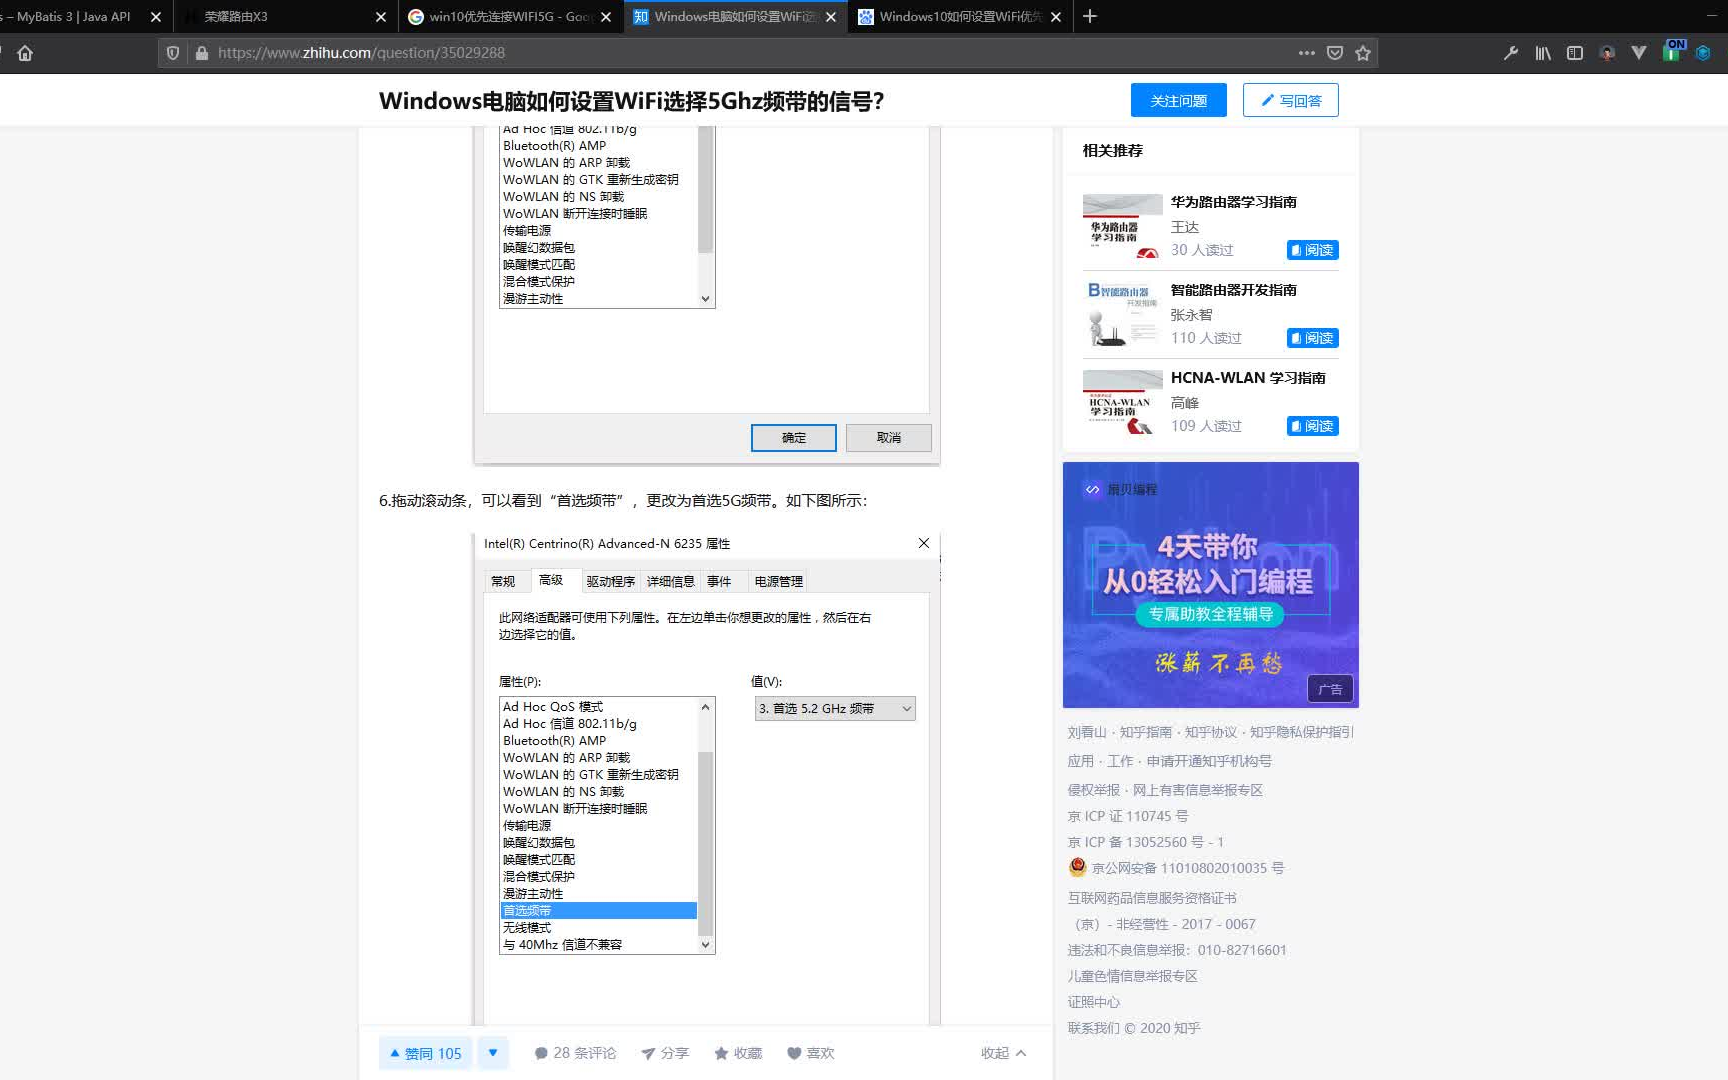This screenshot has height=1080, width=1728.
Task: Bookmark this page via the star icon
Action: pyautogui.click(x=1363, y=53)
